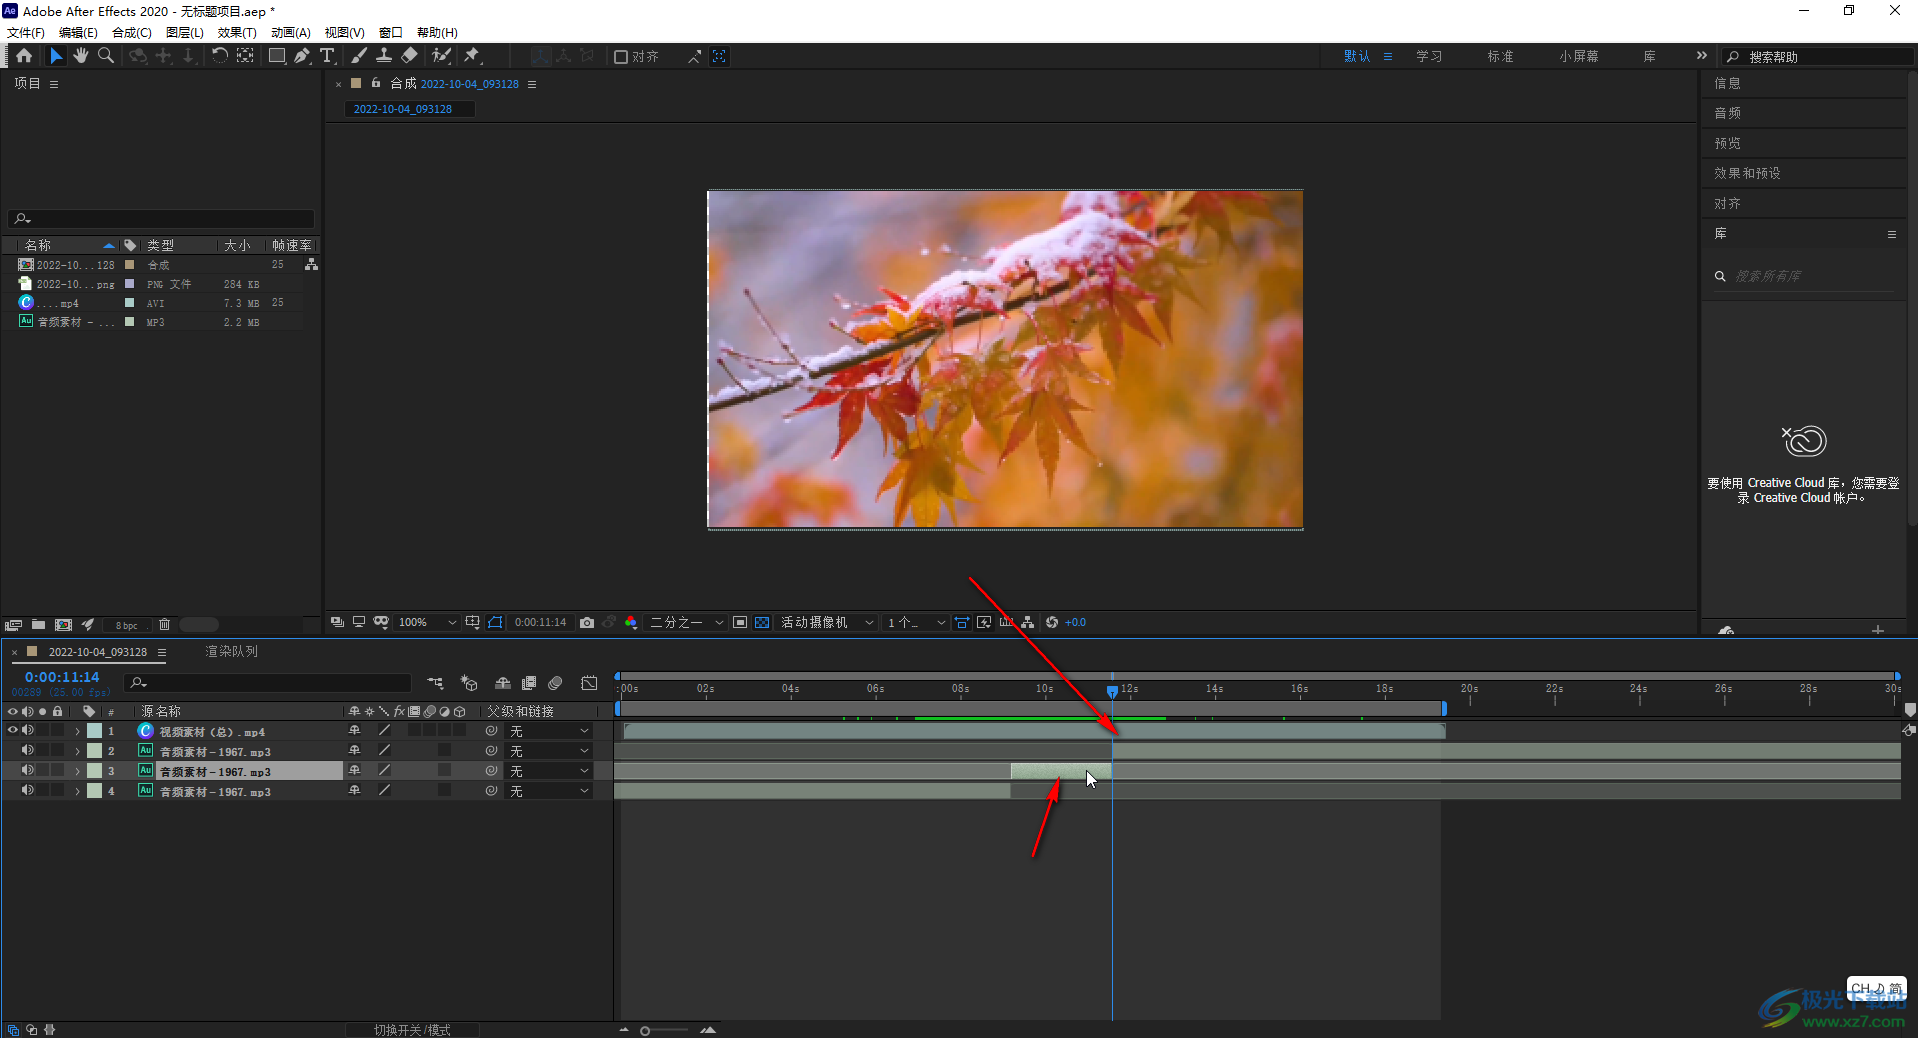
Task: Open composition flowchart in viewer bar
Action: [1028, 622]
